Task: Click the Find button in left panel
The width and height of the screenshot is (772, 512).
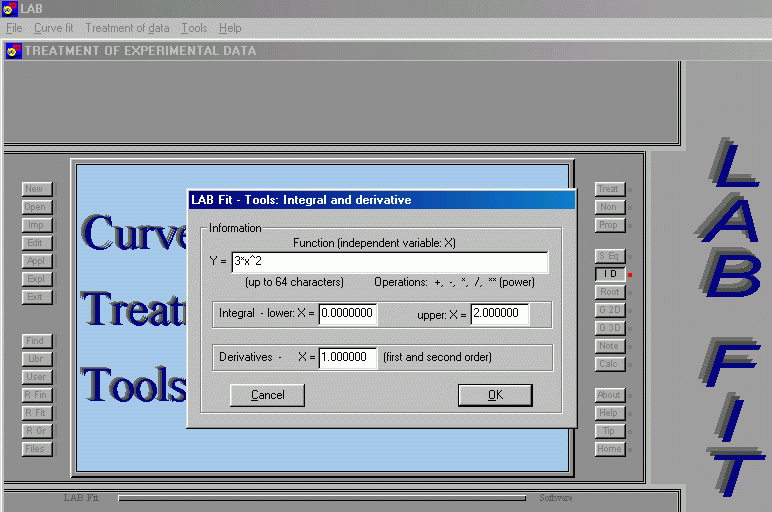Action: tap(36, 341)
